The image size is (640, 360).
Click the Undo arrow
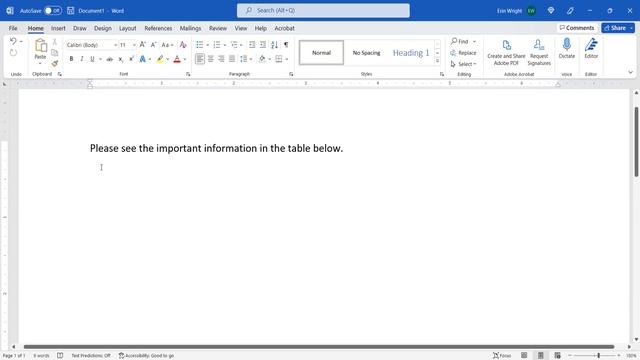click(13, 41)
